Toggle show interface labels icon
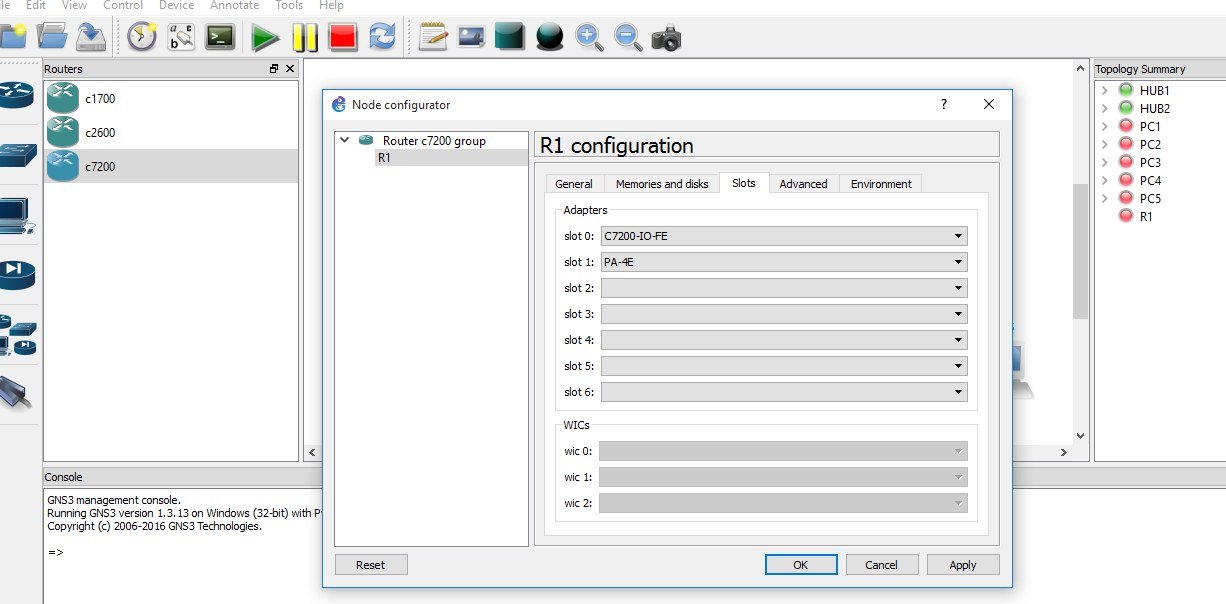 pyautogui.click(x=181, y=37)
